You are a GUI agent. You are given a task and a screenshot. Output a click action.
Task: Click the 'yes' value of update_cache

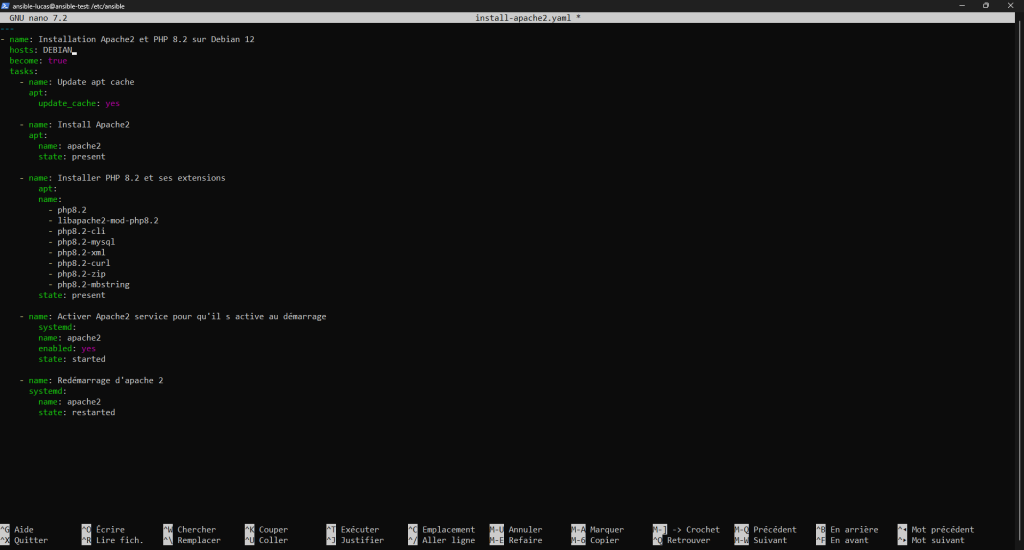pos(112,103)
